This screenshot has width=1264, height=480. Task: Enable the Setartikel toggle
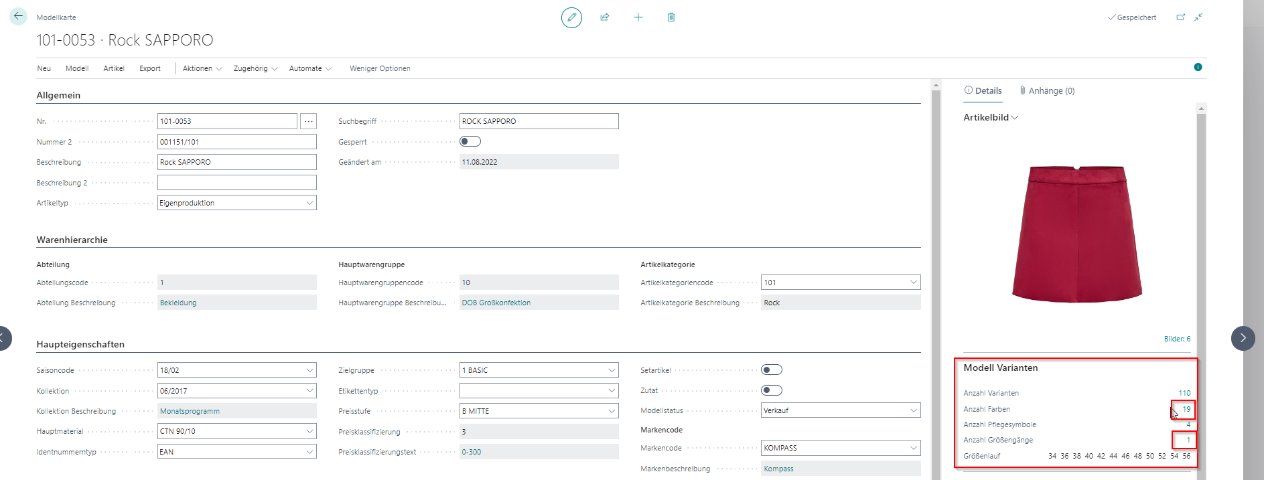771,369
